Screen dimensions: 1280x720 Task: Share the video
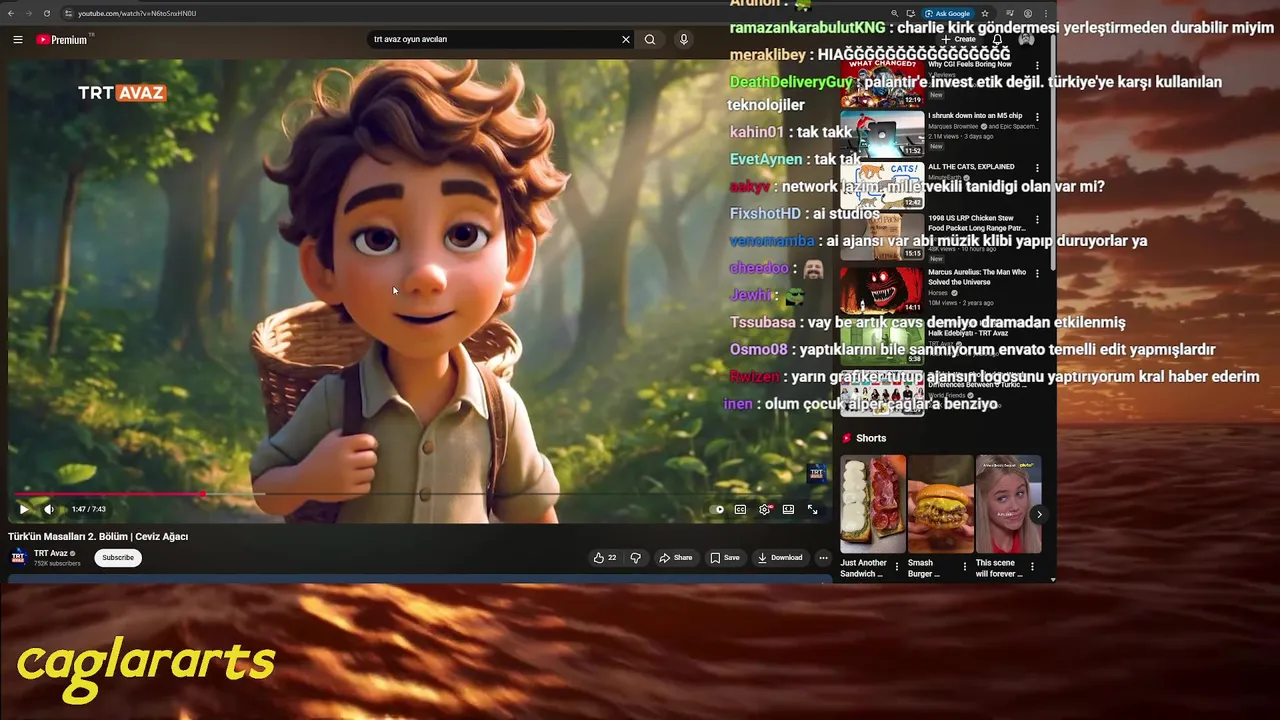[675, 558]
